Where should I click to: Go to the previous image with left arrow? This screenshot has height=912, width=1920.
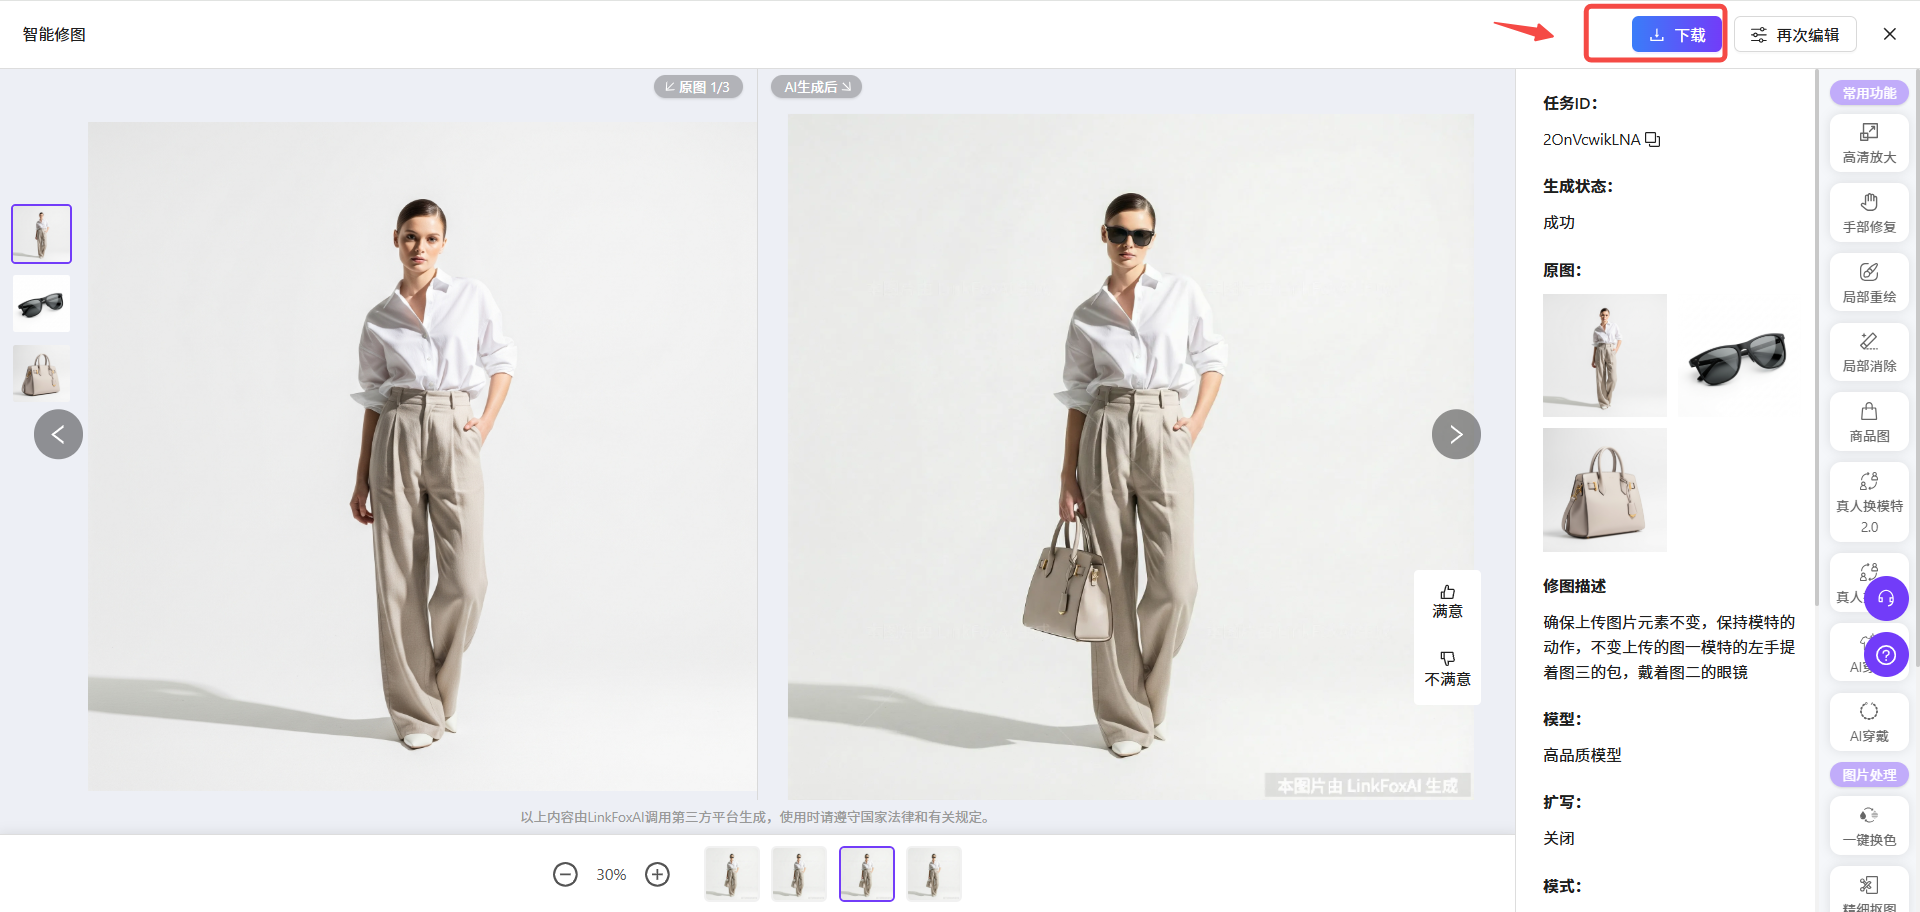pos(58,434)
